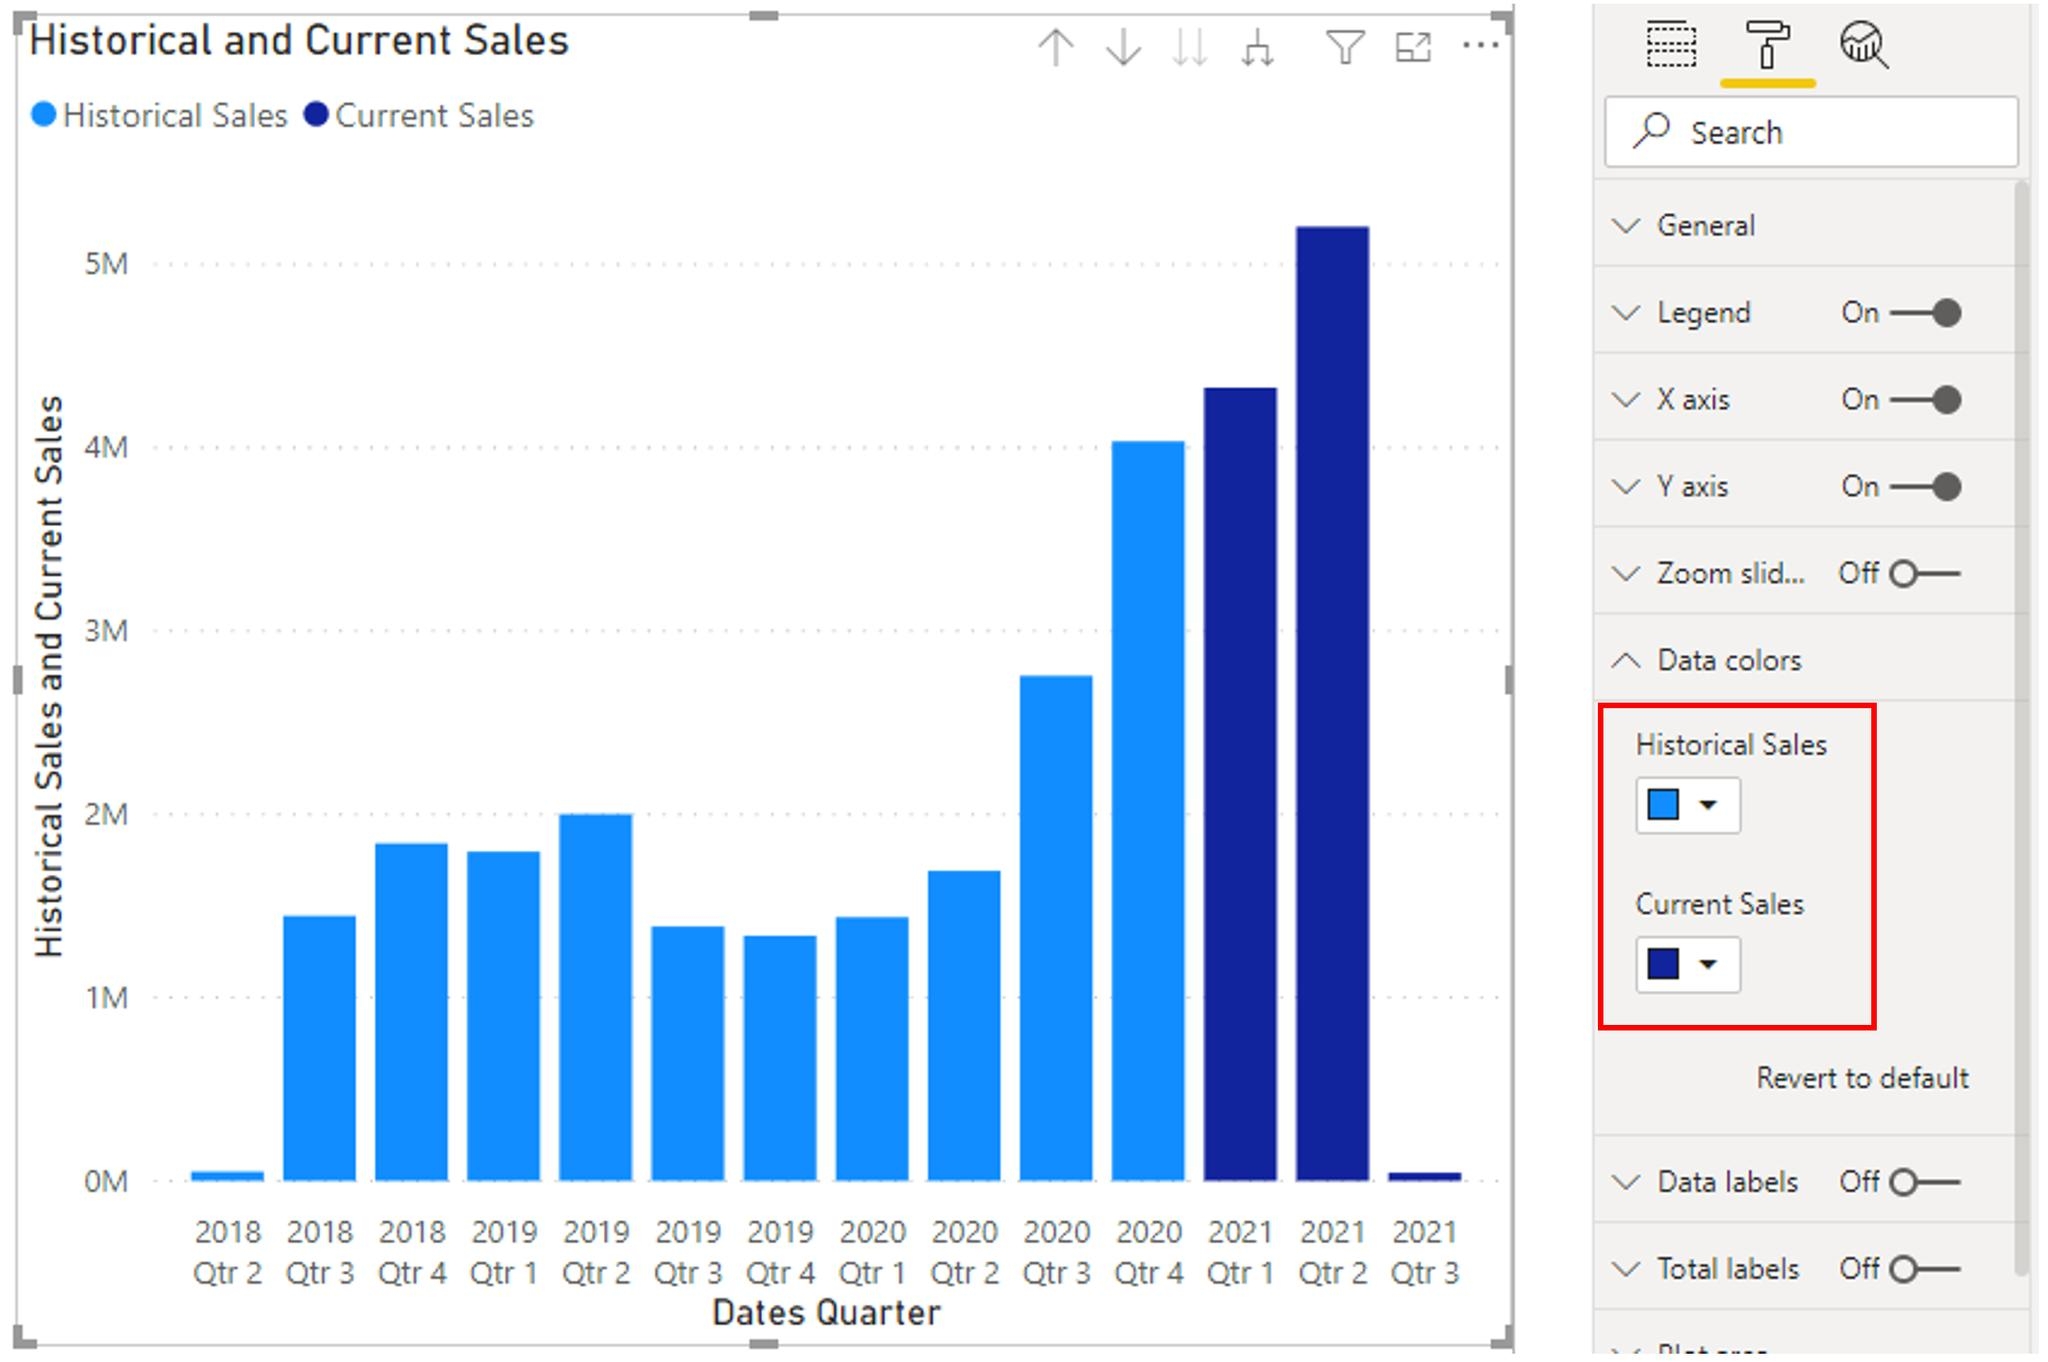
Task: Select the 2019 Qtr 2 bar
Action: point(595,997)
